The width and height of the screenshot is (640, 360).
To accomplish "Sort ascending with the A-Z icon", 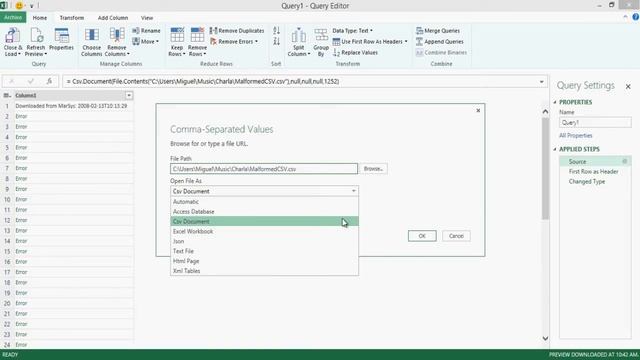I will tap(276, 31).
